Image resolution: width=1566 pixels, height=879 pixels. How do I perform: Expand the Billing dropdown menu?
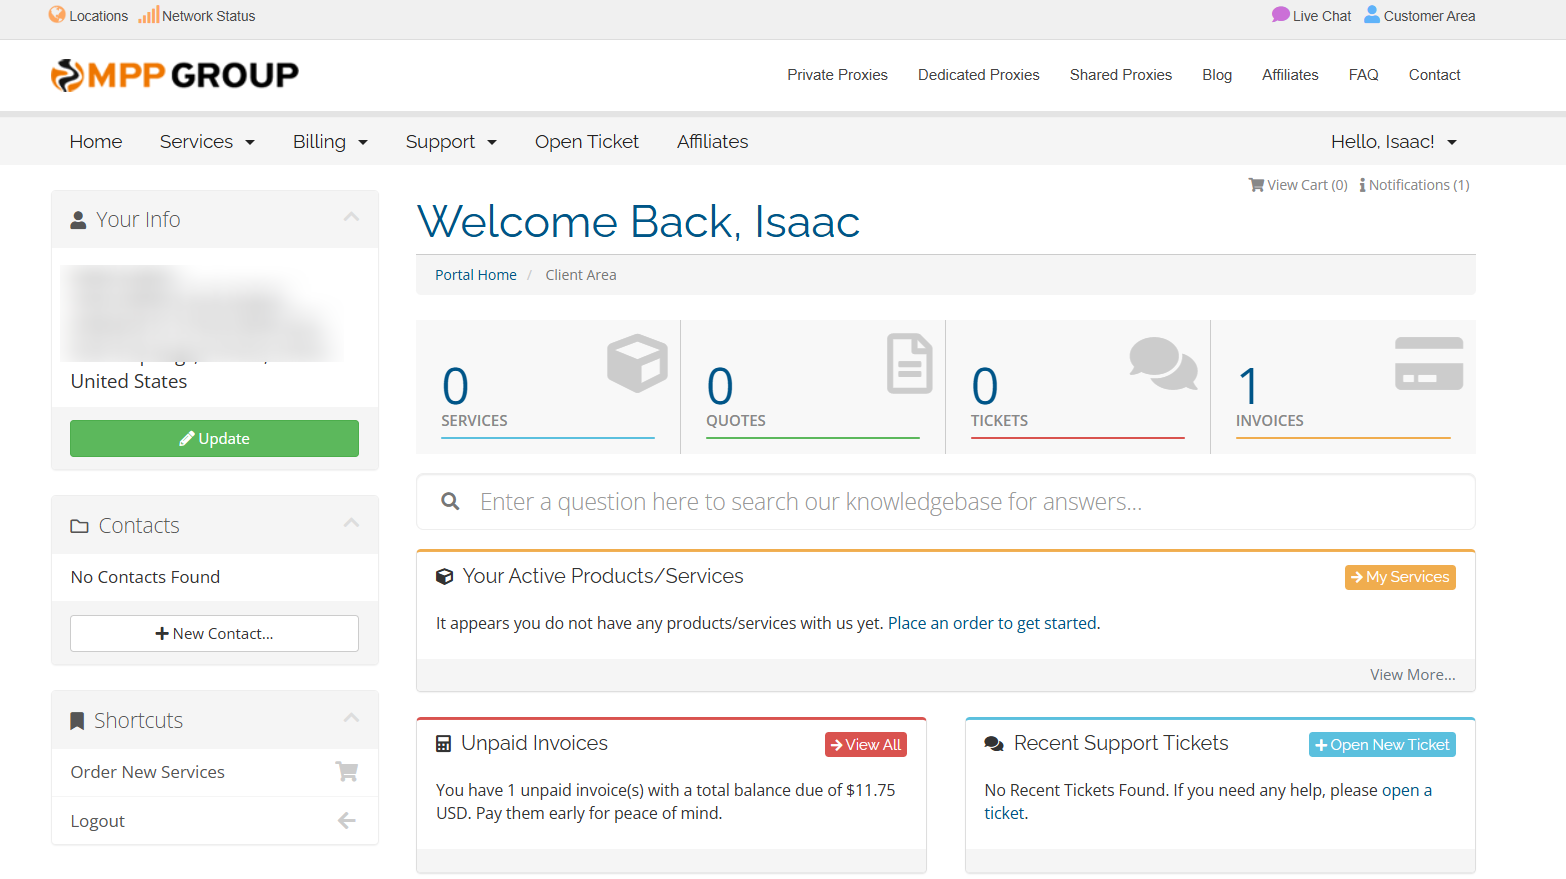[x=330, y=142]
